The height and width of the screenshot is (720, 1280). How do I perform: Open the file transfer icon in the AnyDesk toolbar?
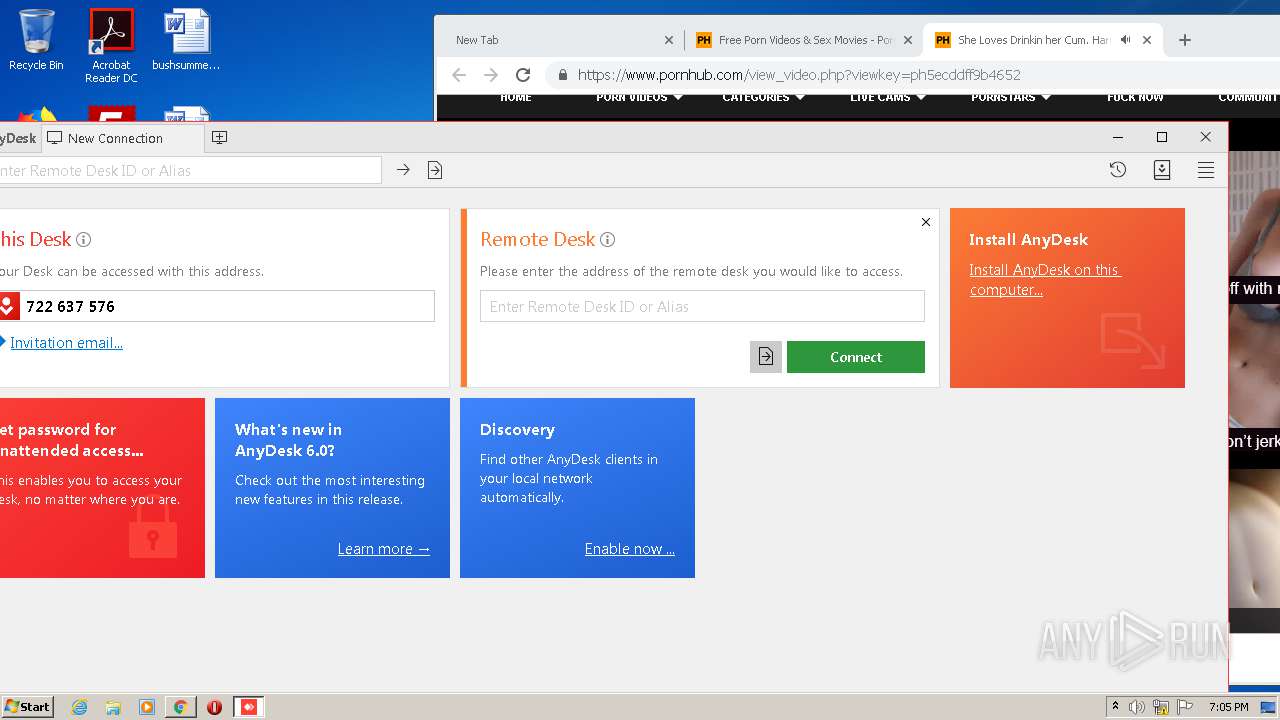click(434, 170)
